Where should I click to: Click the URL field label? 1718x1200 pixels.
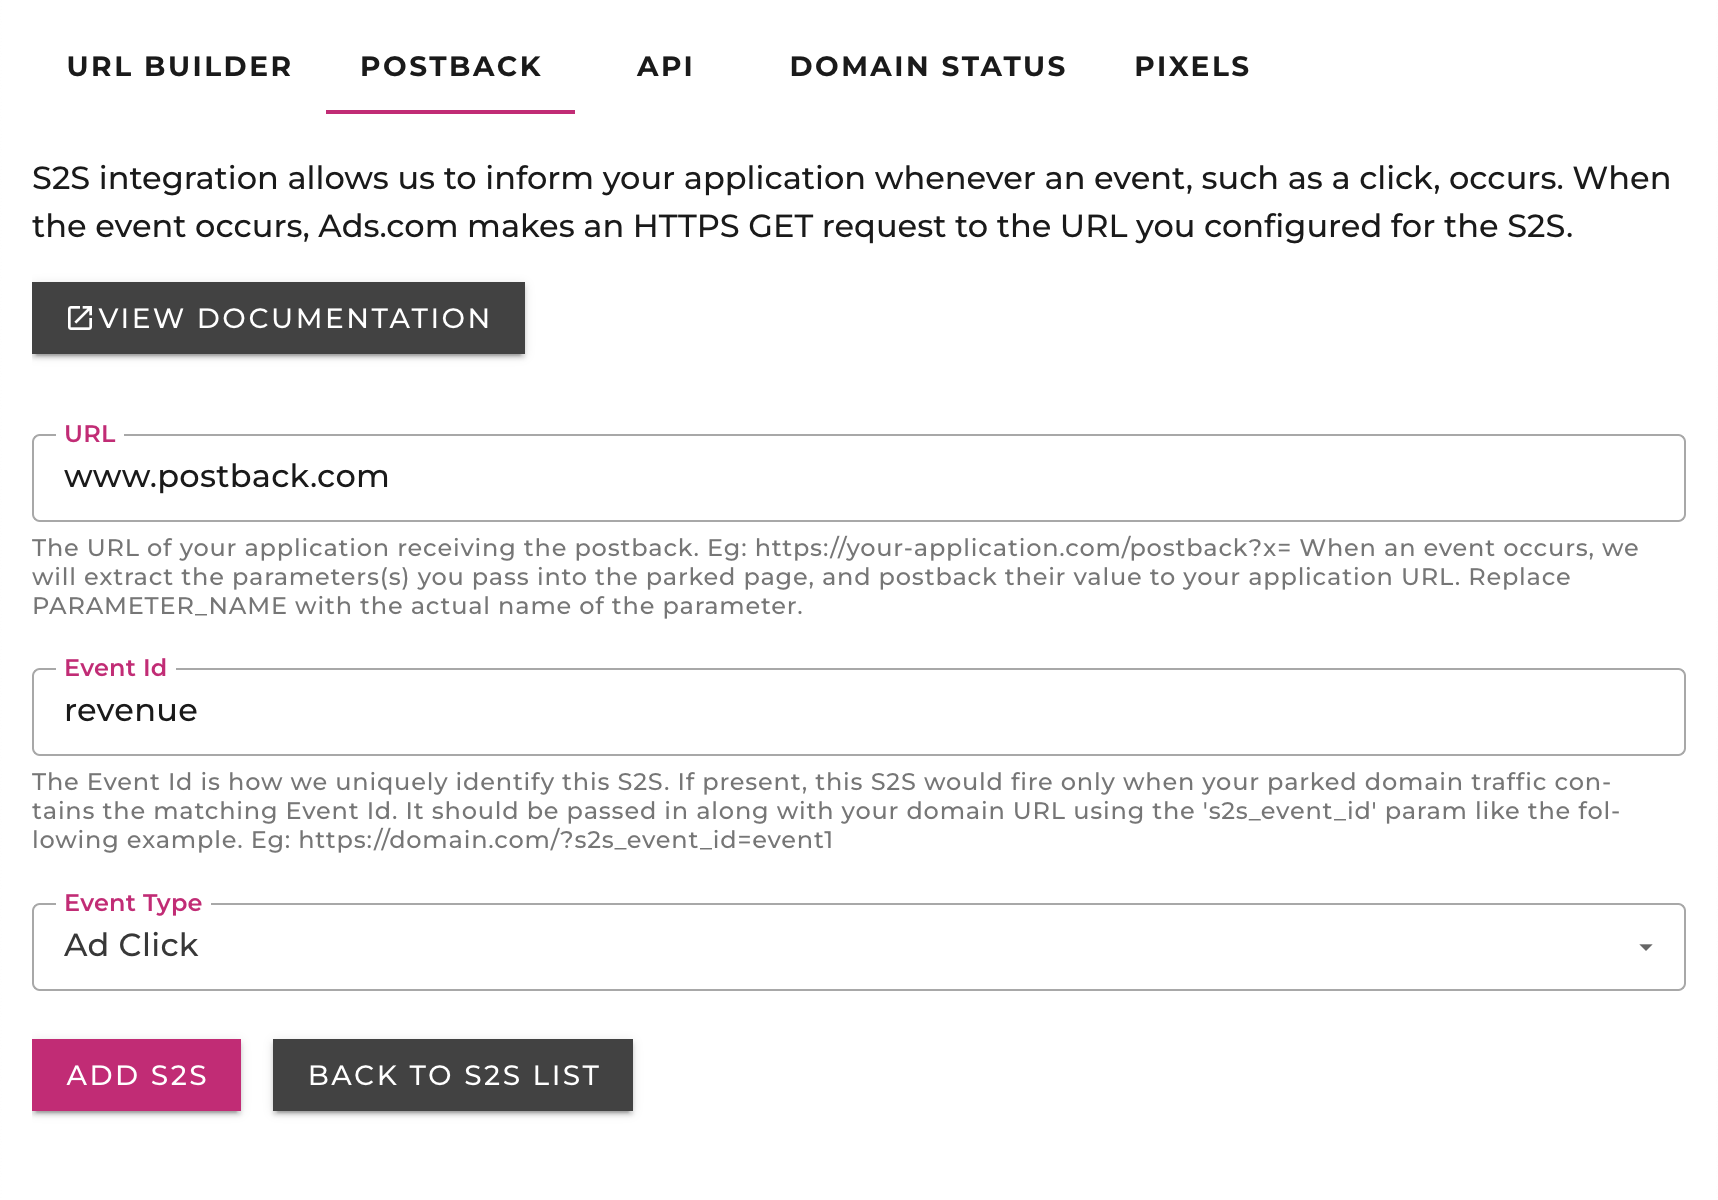click(90, 434)
